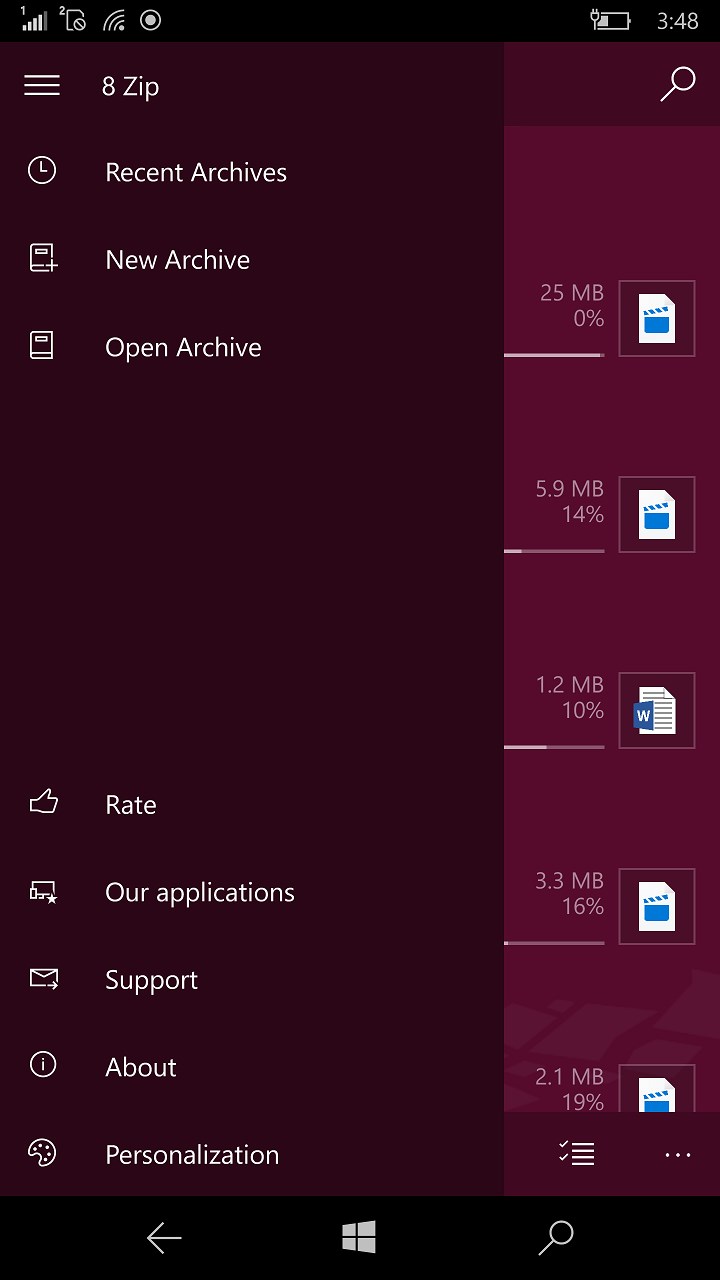Screen dimensions: 720x1280
Task: Tap the Rate thumbs-up icon
Action: [x=43, y=804]
